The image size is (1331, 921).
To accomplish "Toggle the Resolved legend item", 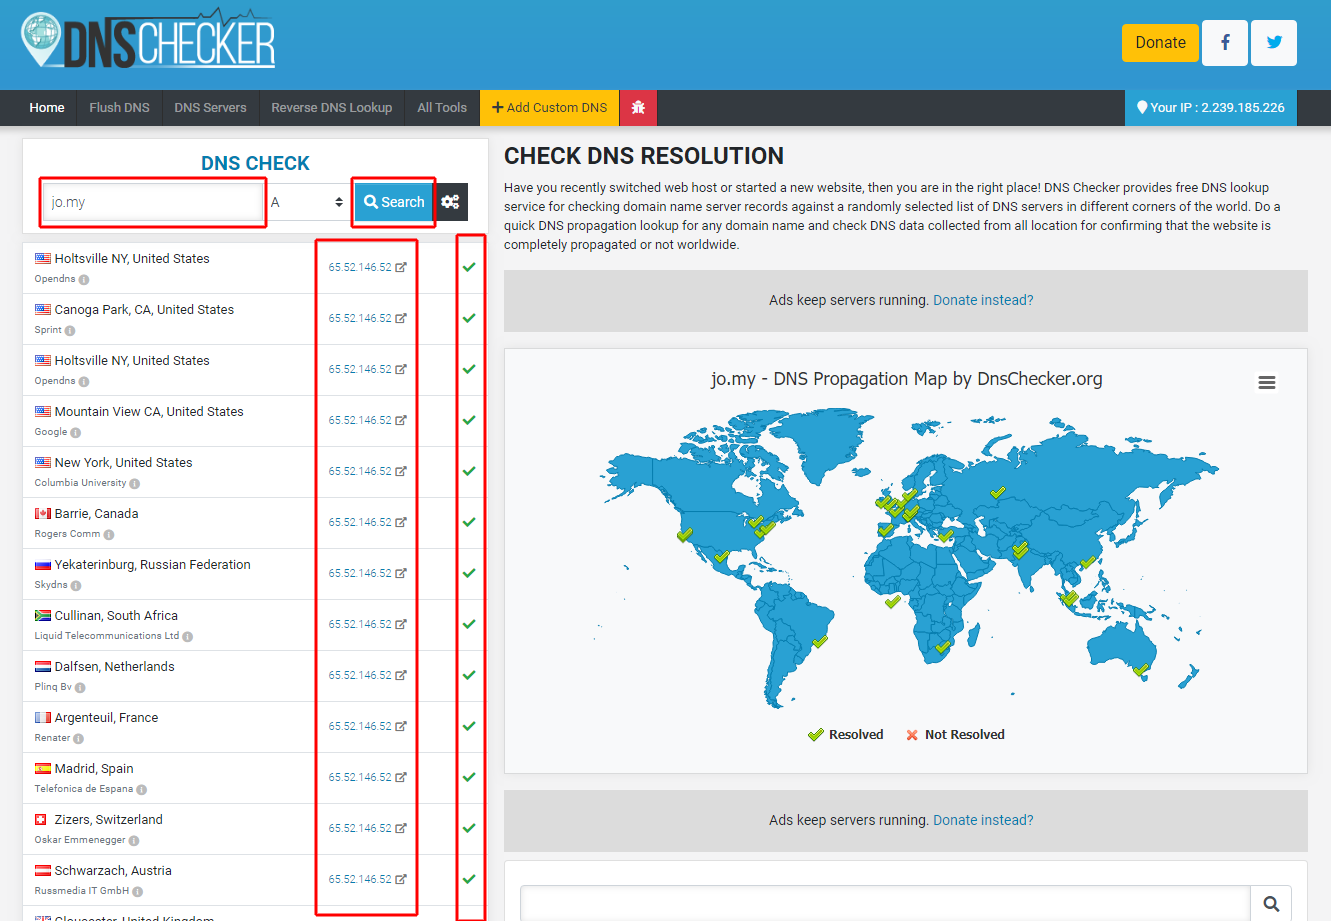I will 846,735.
